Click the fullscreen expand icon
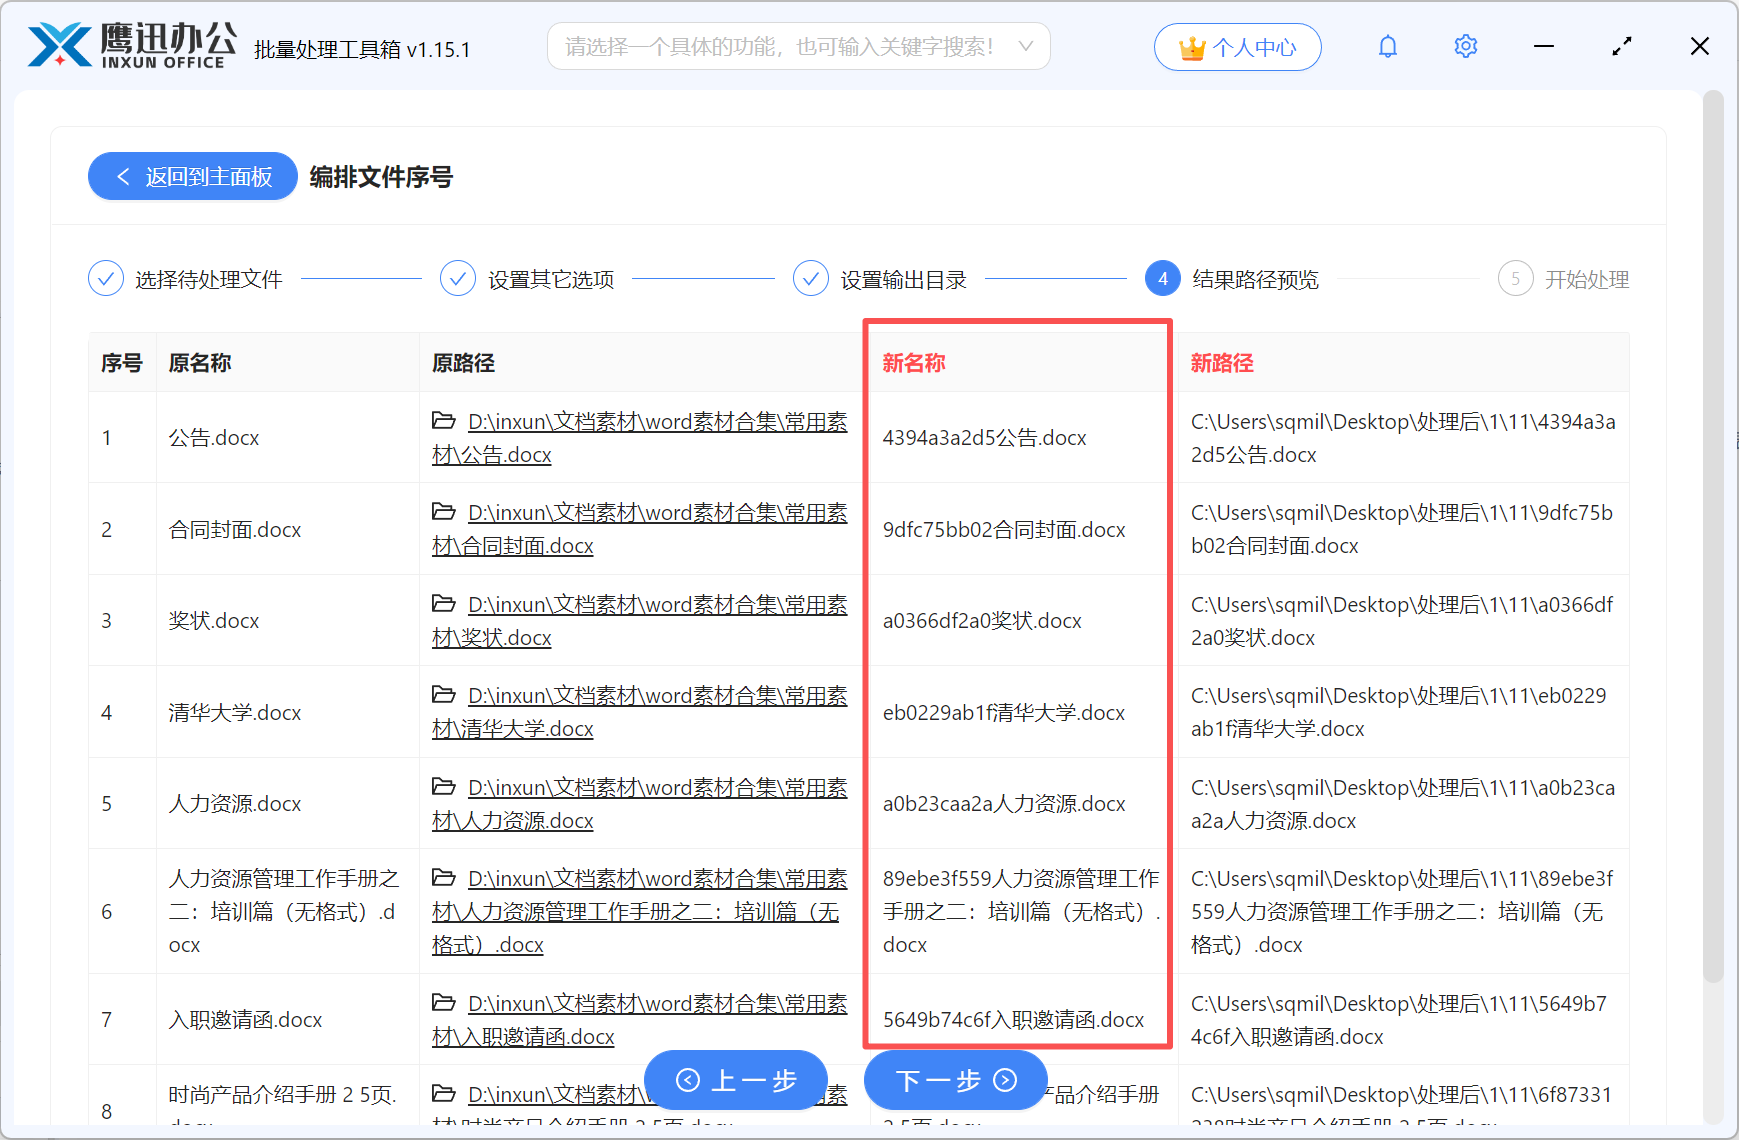 [x=1622, y=46]
